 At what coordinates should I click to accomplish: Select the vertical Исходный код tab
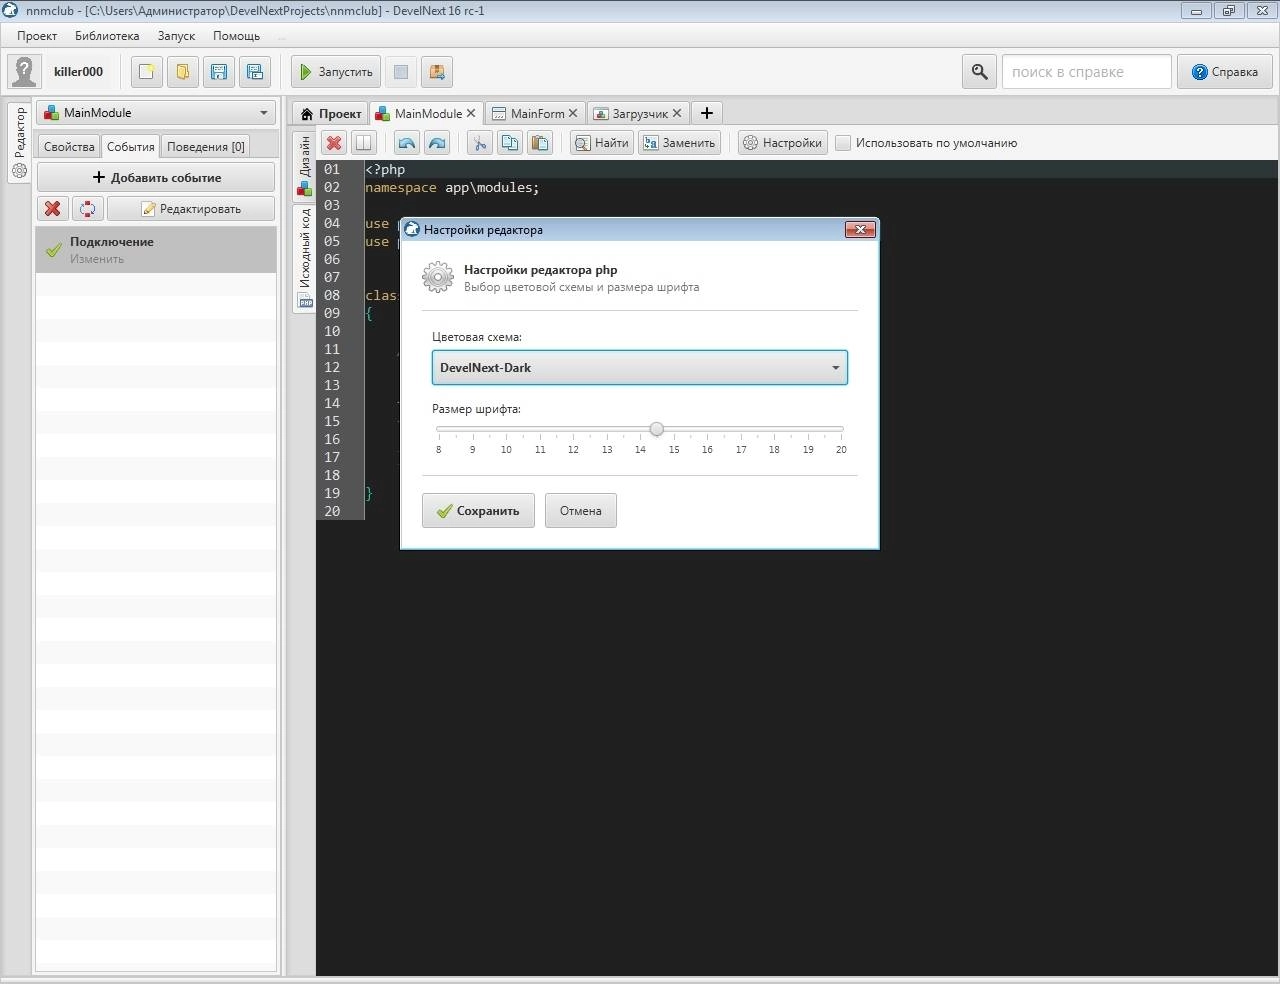(305, 258)
